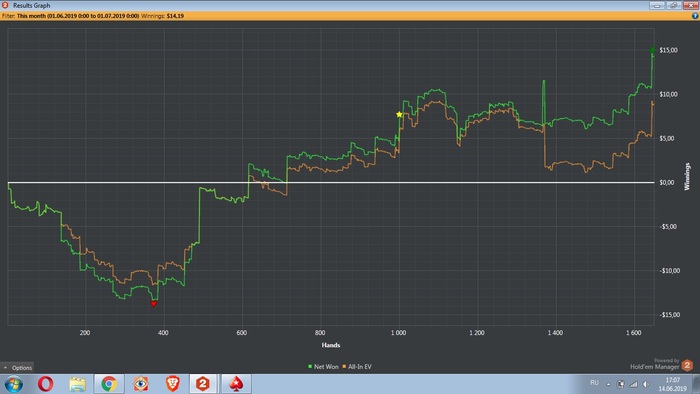Click the Results Graph title bar icon
The height and width of the screenshot is (394, 700).
(5, 5)
